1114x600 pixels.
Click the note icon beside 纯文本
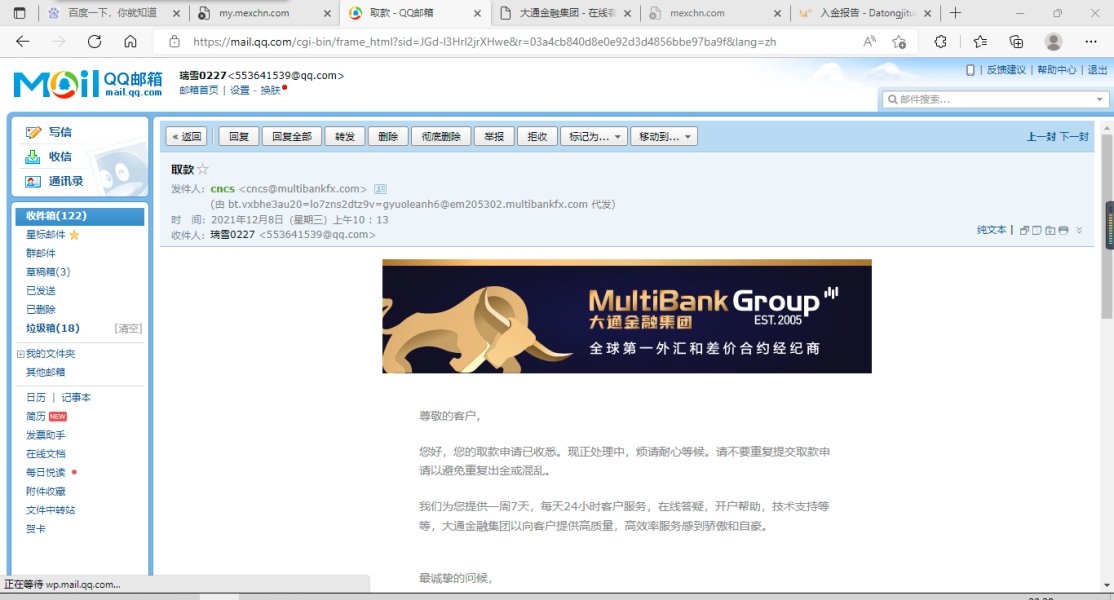pyautogui.click(x=1037, y=230)
